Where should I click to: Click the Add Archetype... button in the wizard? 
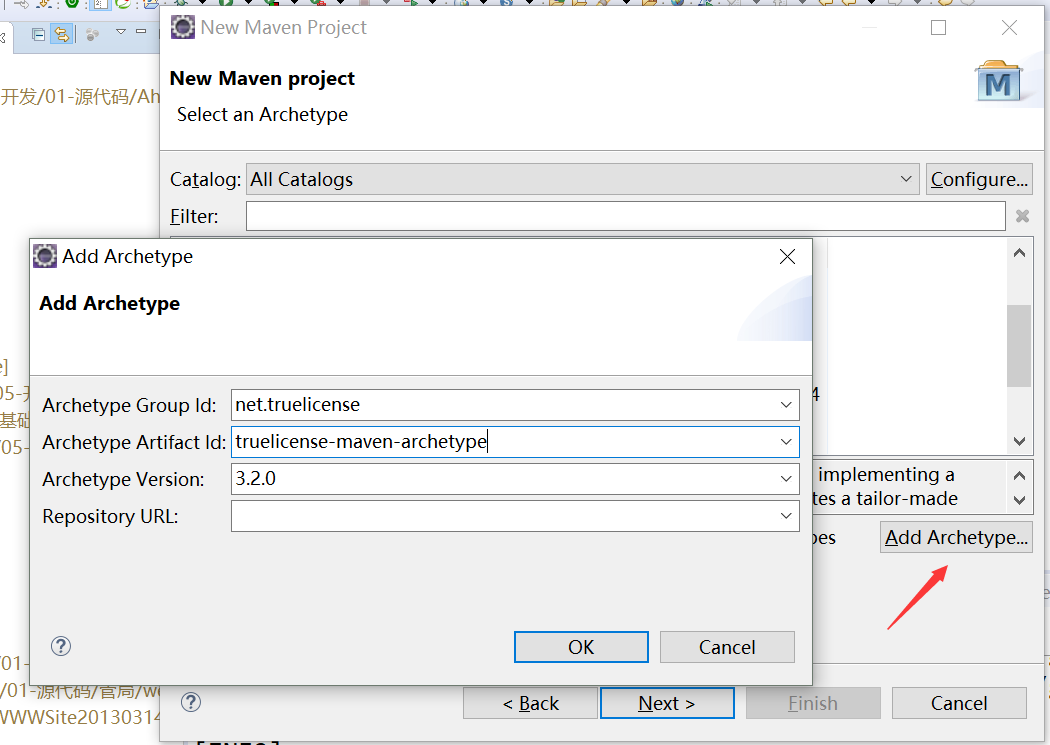(956, 537)
